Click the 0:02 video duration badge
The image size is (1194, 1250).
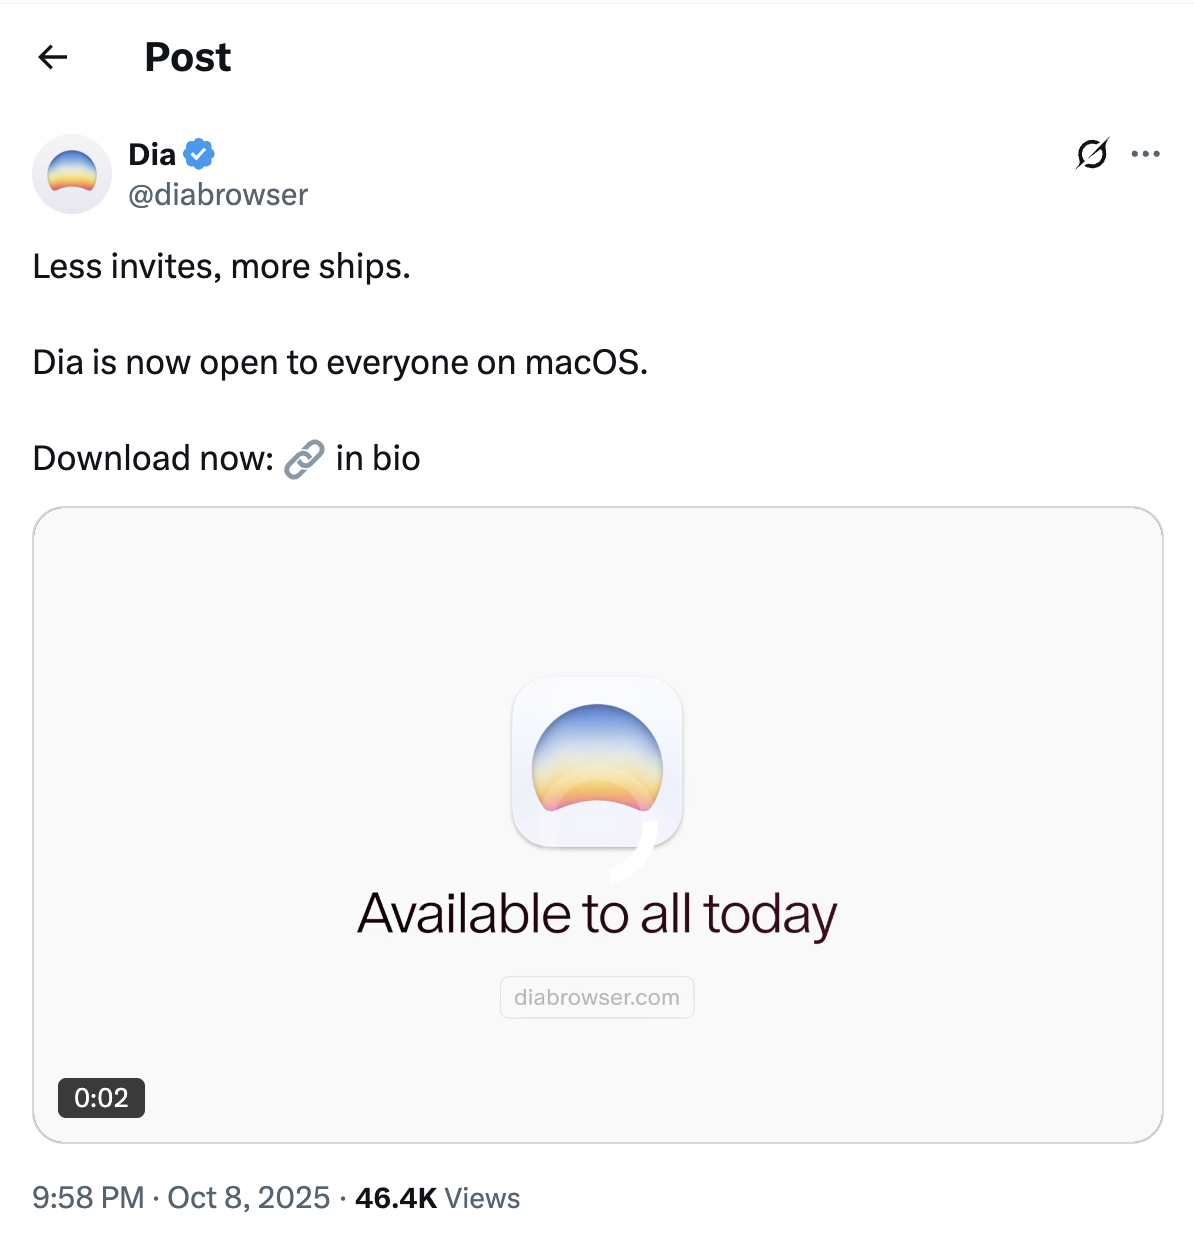tap(101, 1098)
